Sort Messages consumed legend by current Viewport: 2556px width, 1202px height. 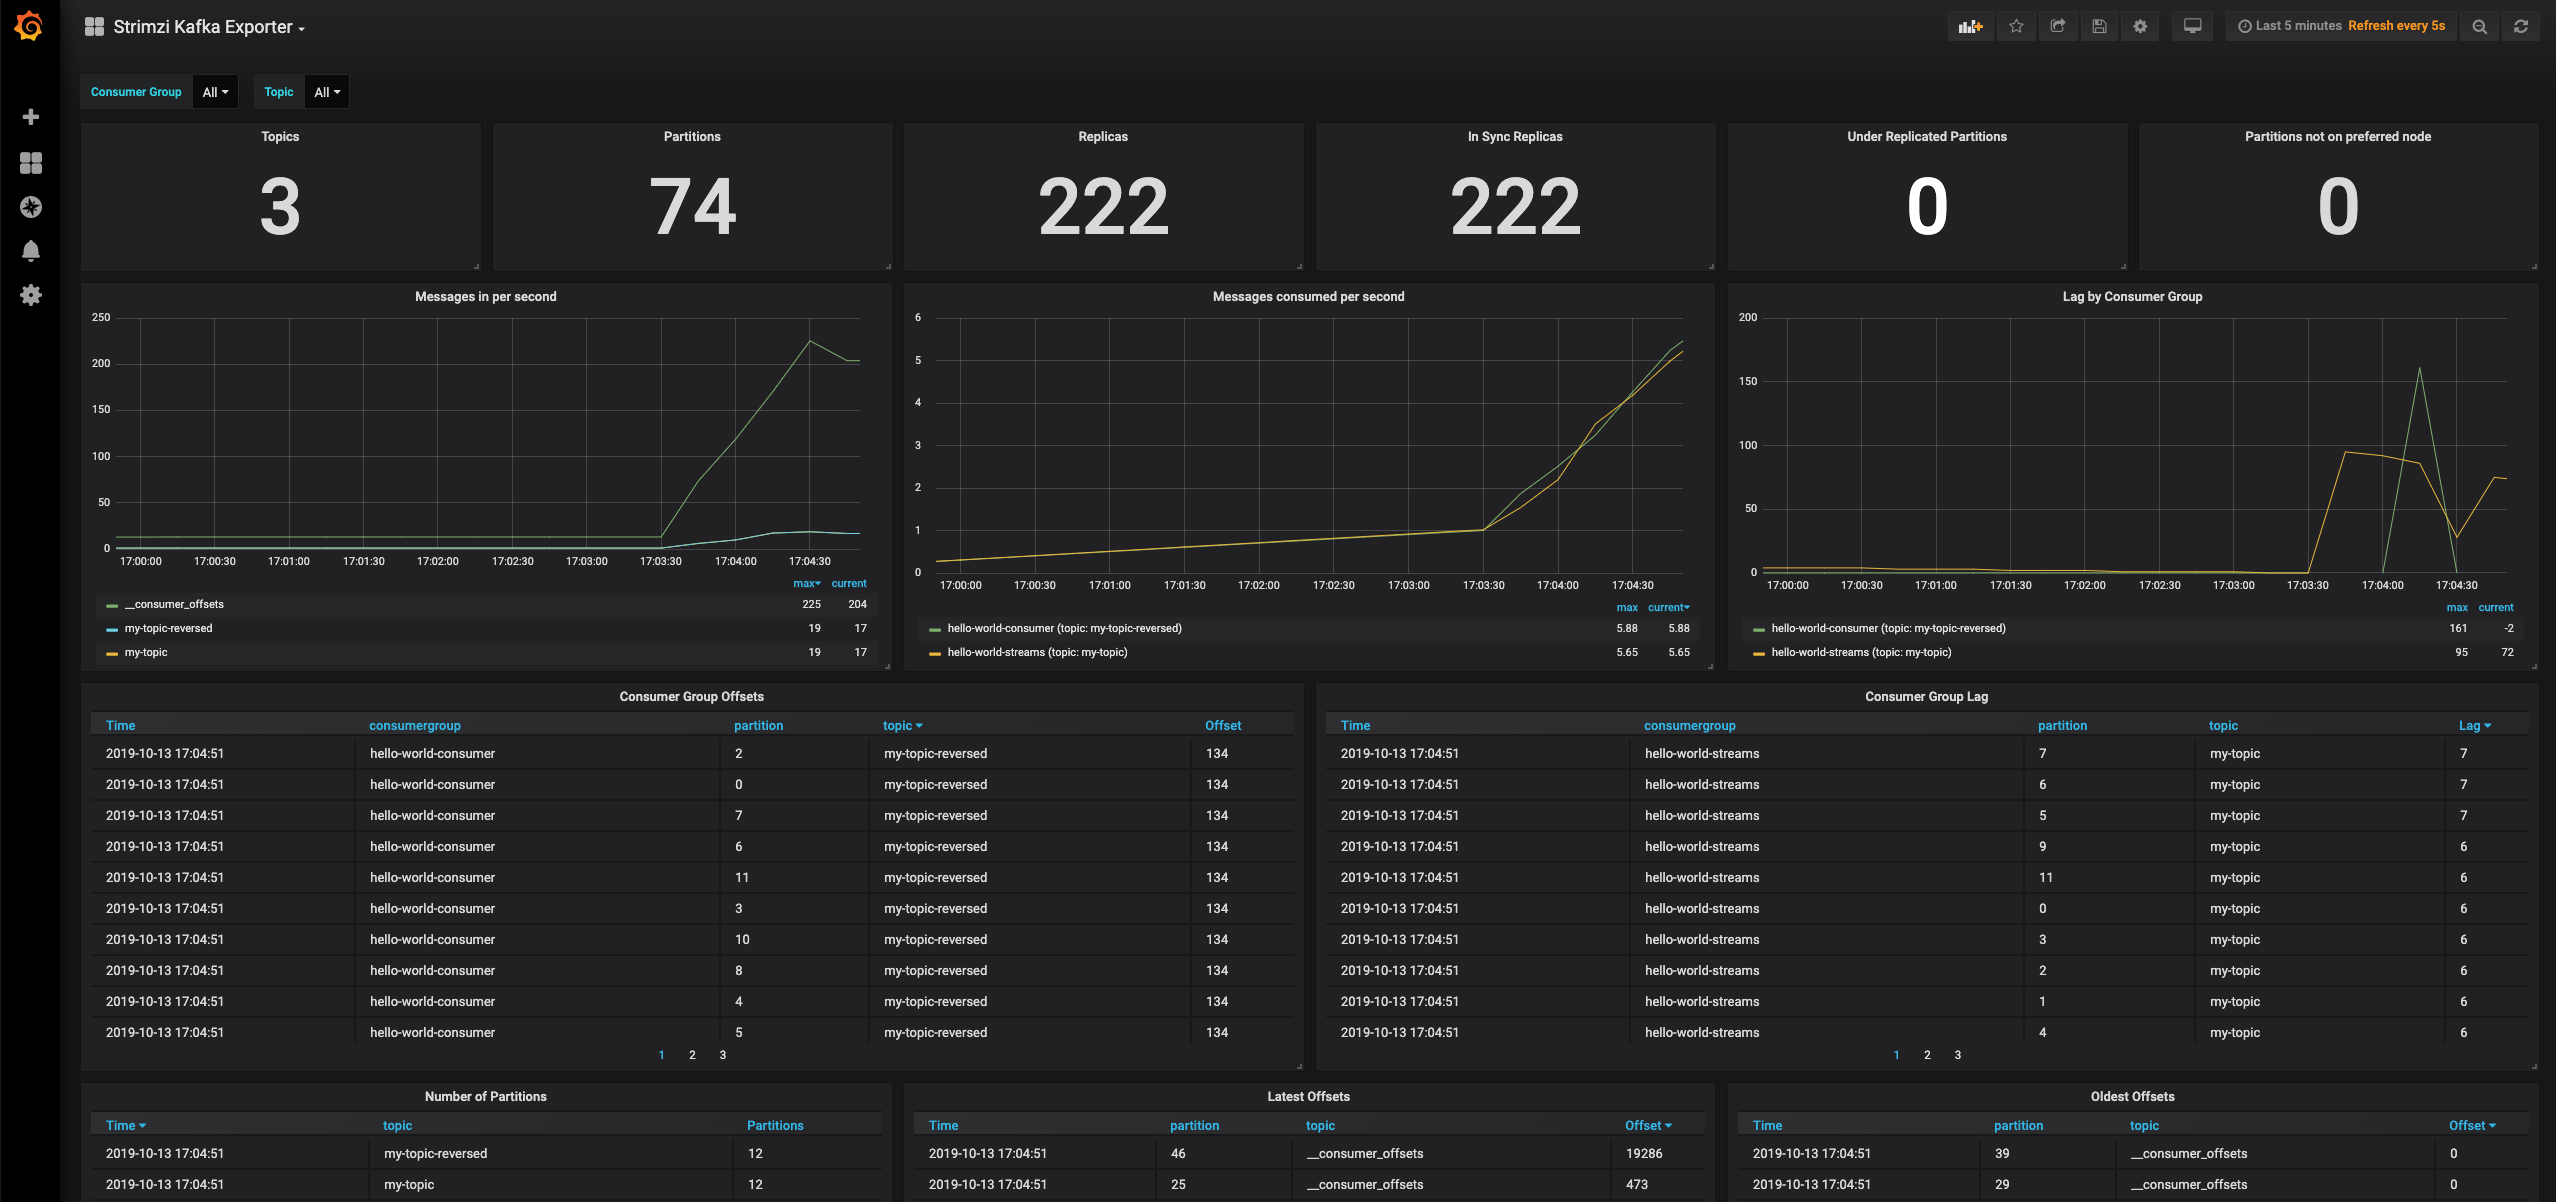pos(1668,607)
